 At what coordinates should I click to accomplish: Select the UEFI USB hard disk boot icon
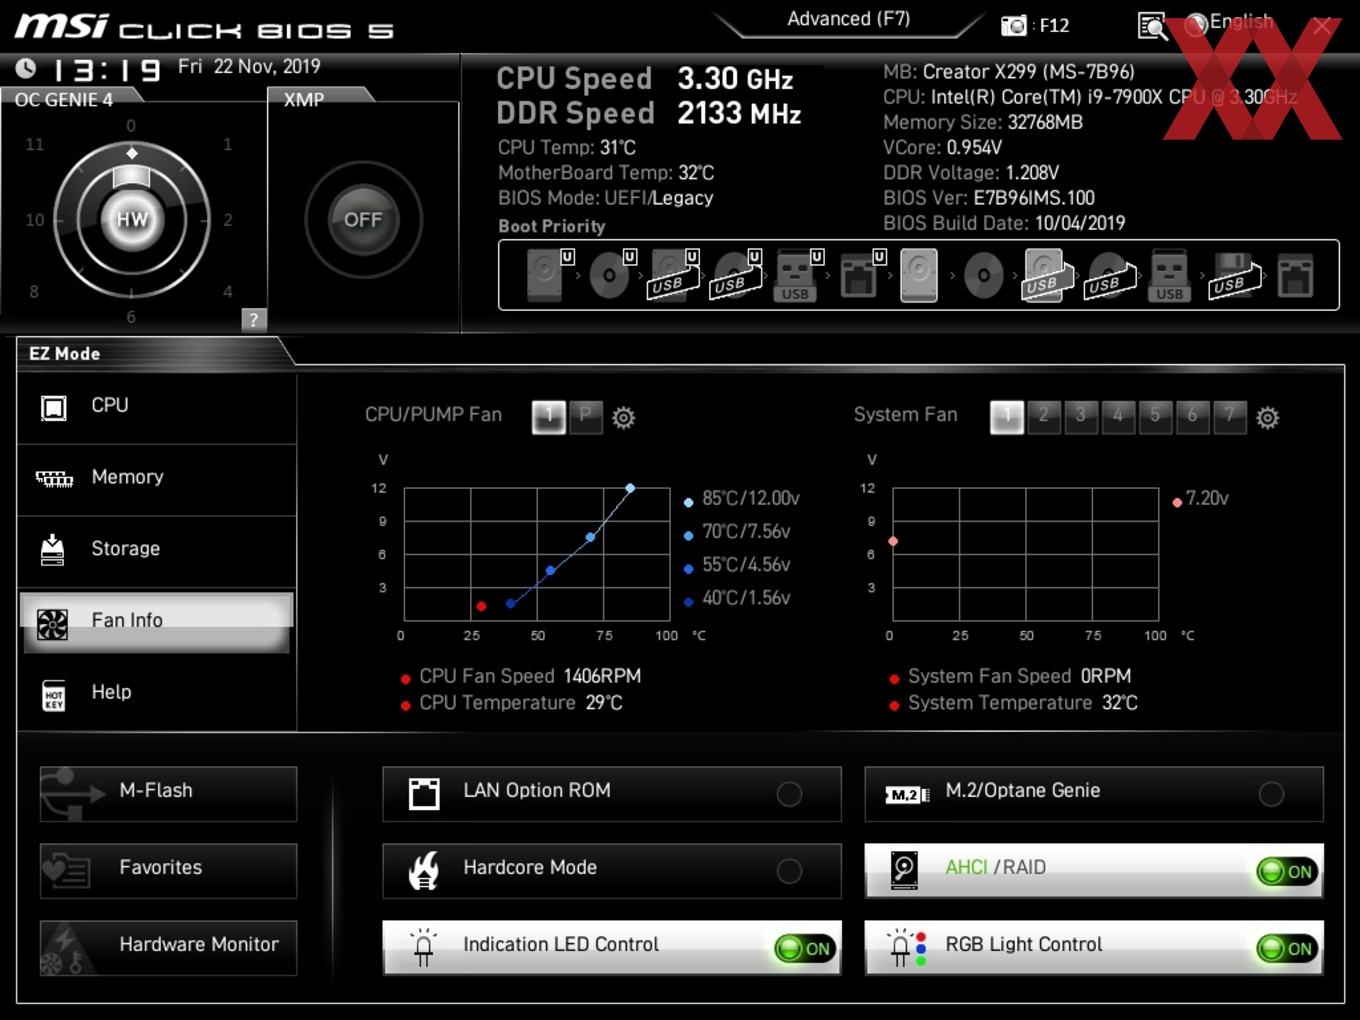(673, 275)
